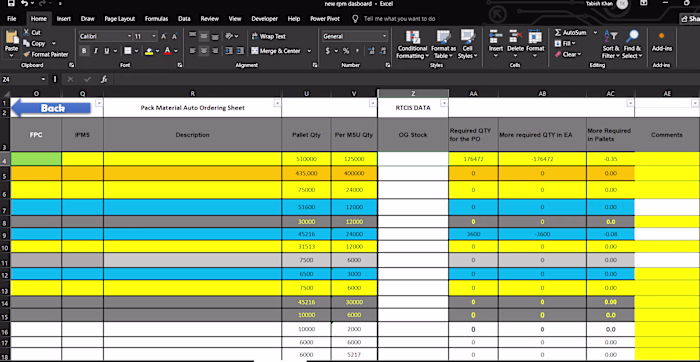Open Sort & Filter menu
Viewport: 700px width, 362px height.
pos(611,45)
